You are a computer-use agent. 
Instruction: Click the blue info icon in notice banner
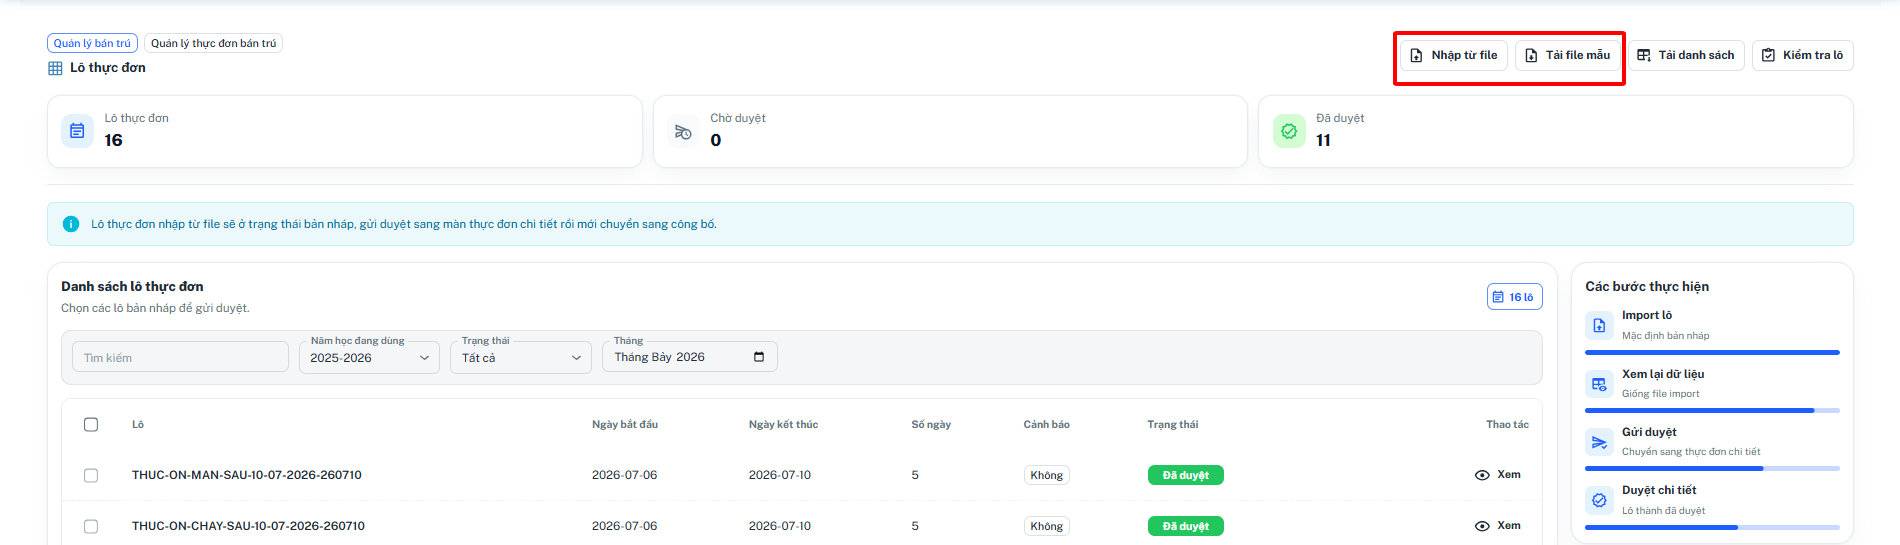71,224
